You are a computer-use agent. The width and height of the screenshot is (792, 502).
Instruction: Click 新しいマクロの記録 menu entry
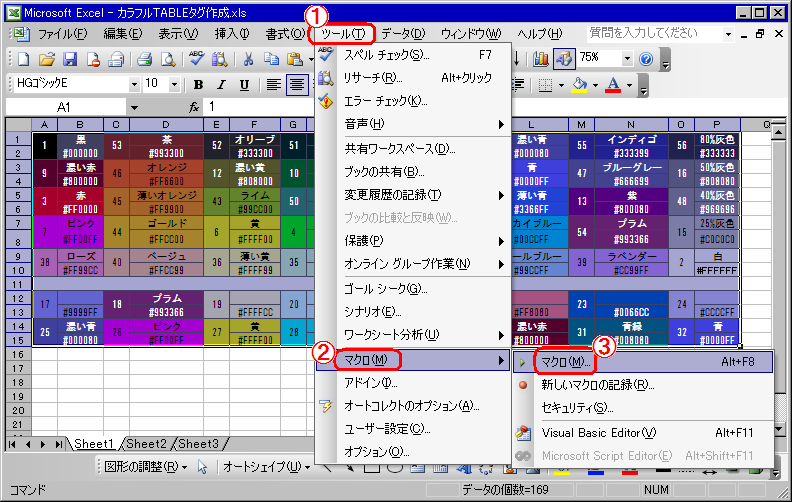click(x=597, y=384)
